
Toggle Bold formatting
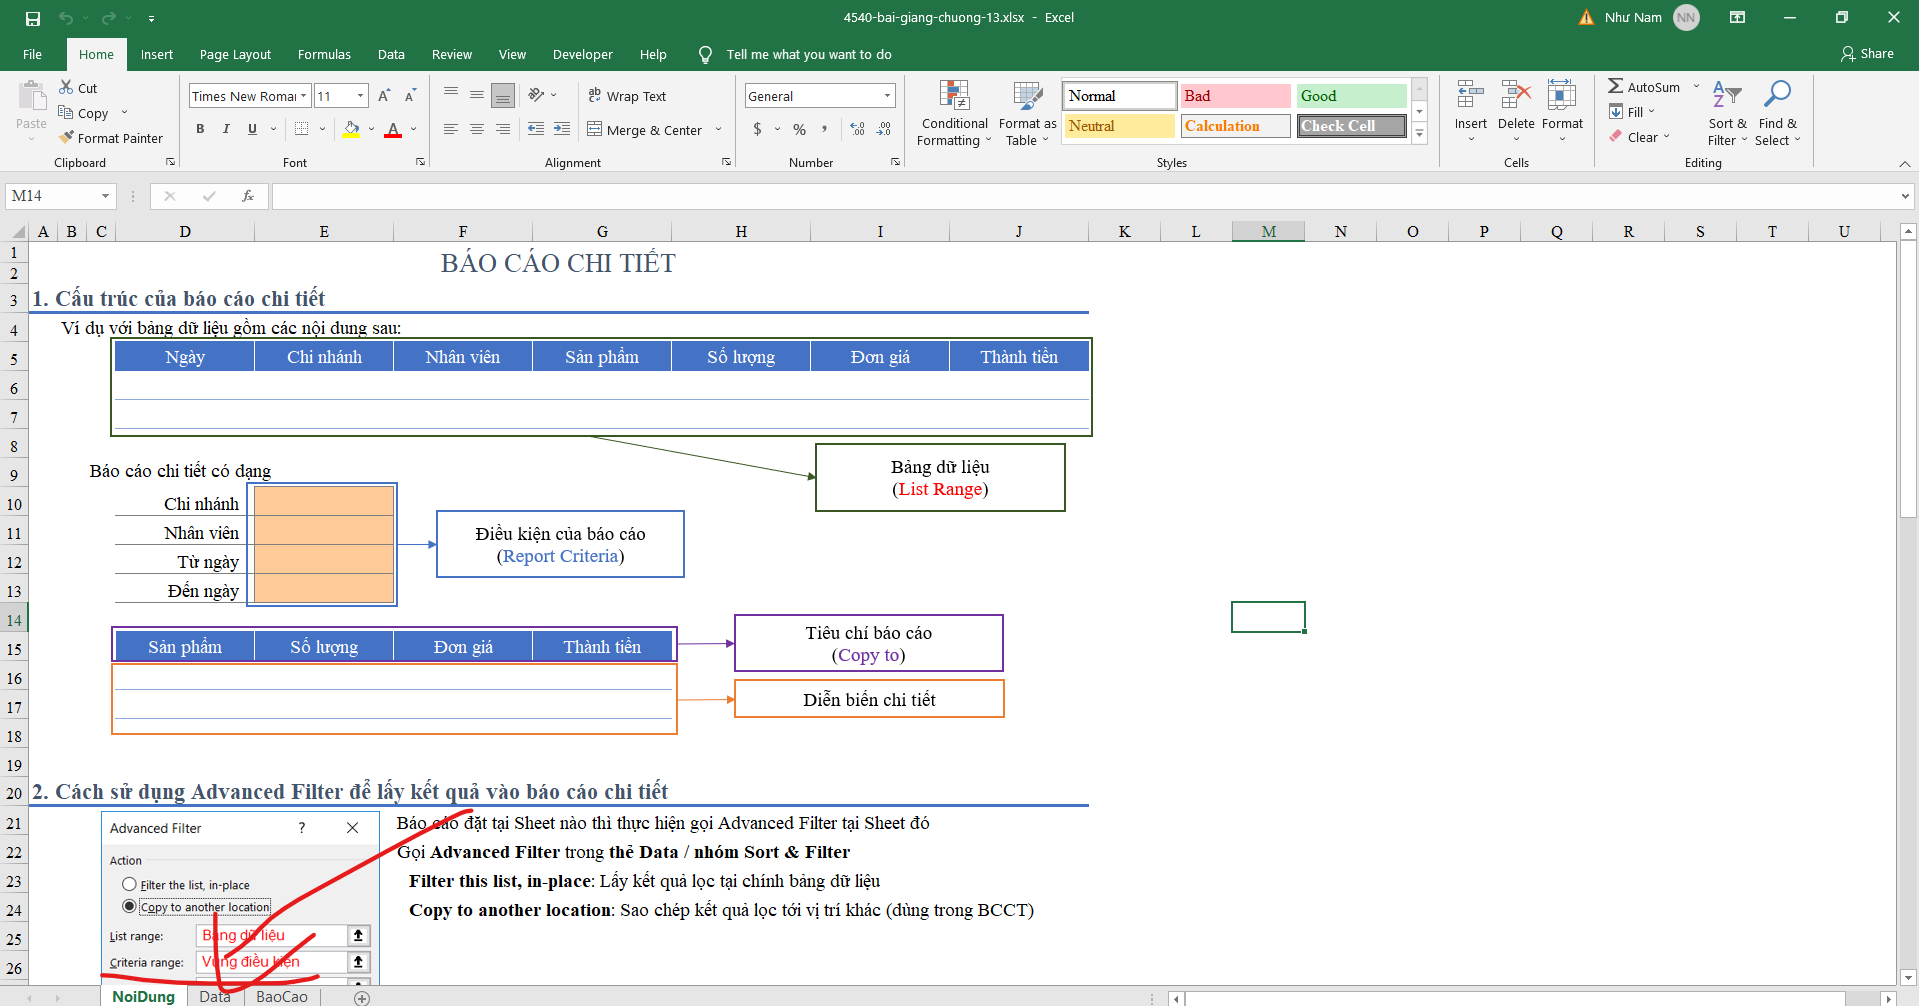point(200,129)
